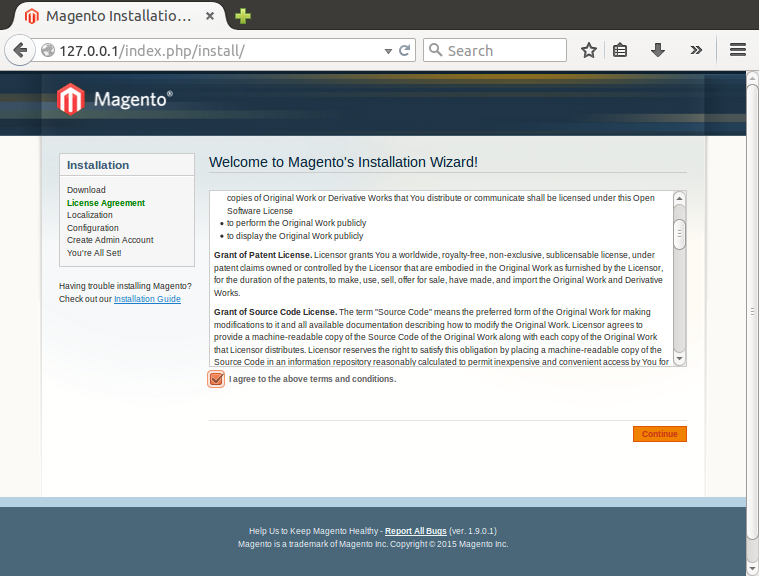Click the Magento logo in header
Image resolution: width=759 pixels, height=576 pixels.
[x=114, y=99]
